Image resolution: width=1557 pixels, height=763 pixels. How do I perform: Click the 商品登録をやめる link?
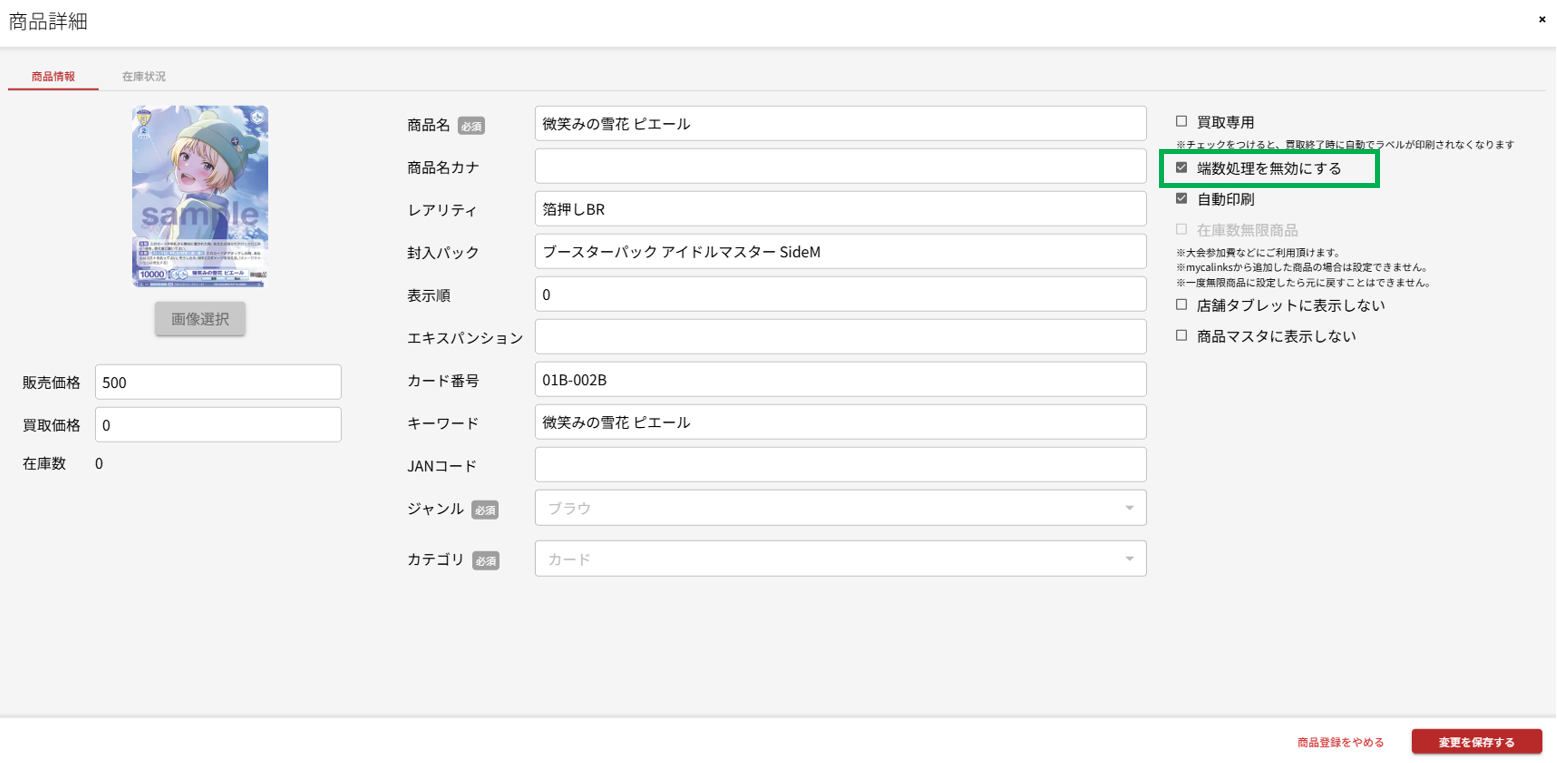[1340, 742]
